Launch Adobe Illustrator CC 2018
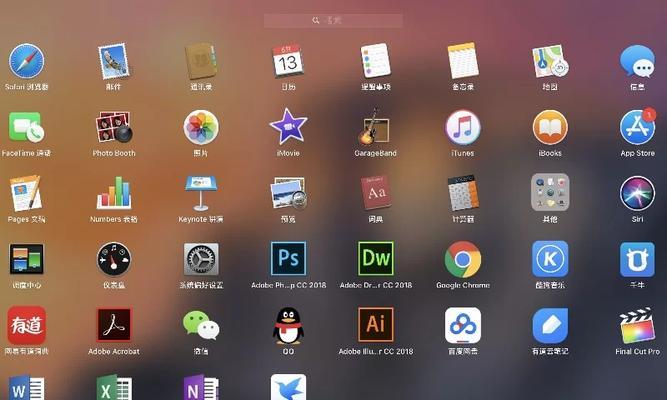The image size is (667, 400). coord(375,325)
